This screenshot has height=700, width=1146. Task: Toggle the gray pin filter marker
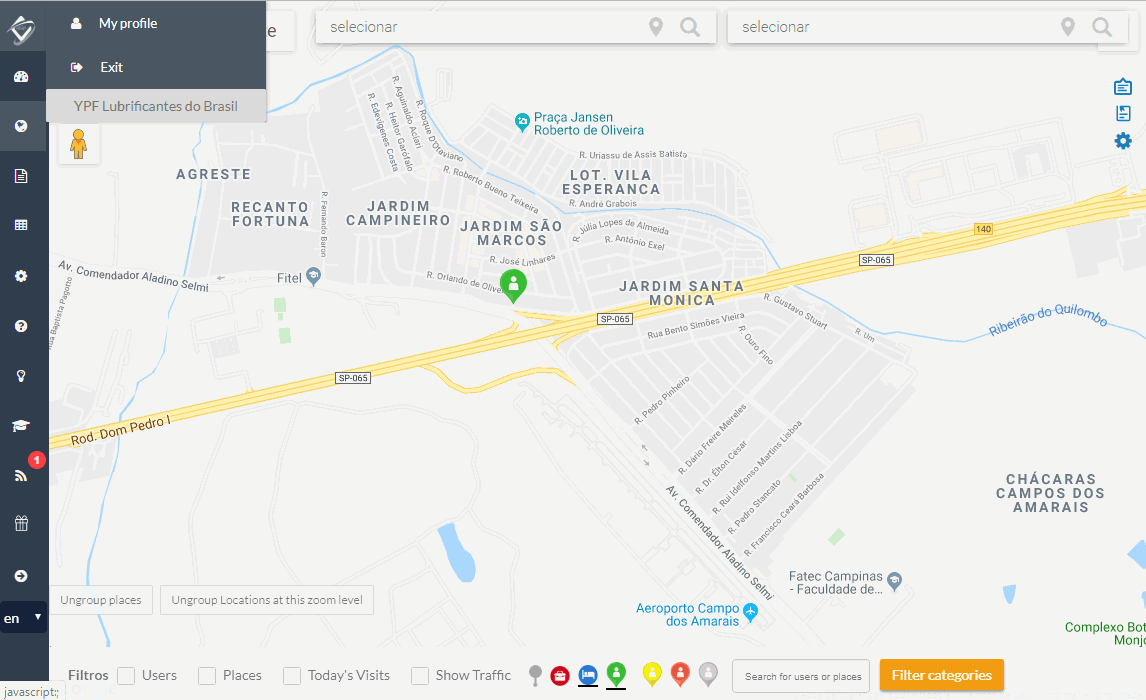(536, 675)
